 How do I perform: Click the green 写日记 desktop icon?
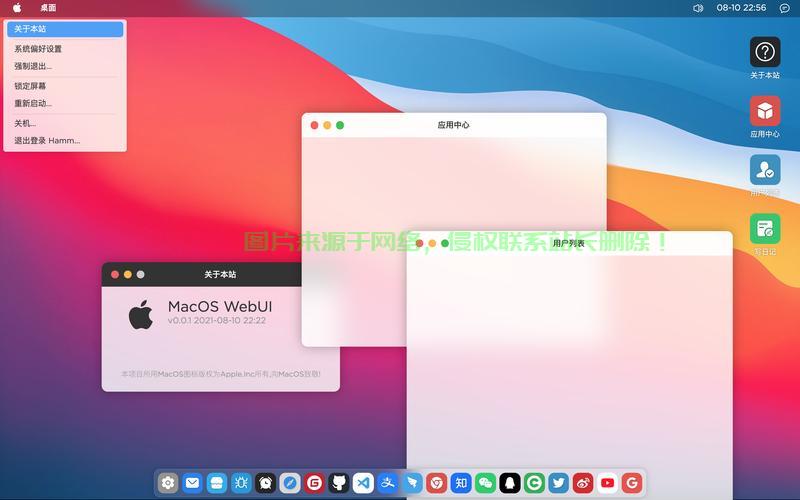(765, 229)
